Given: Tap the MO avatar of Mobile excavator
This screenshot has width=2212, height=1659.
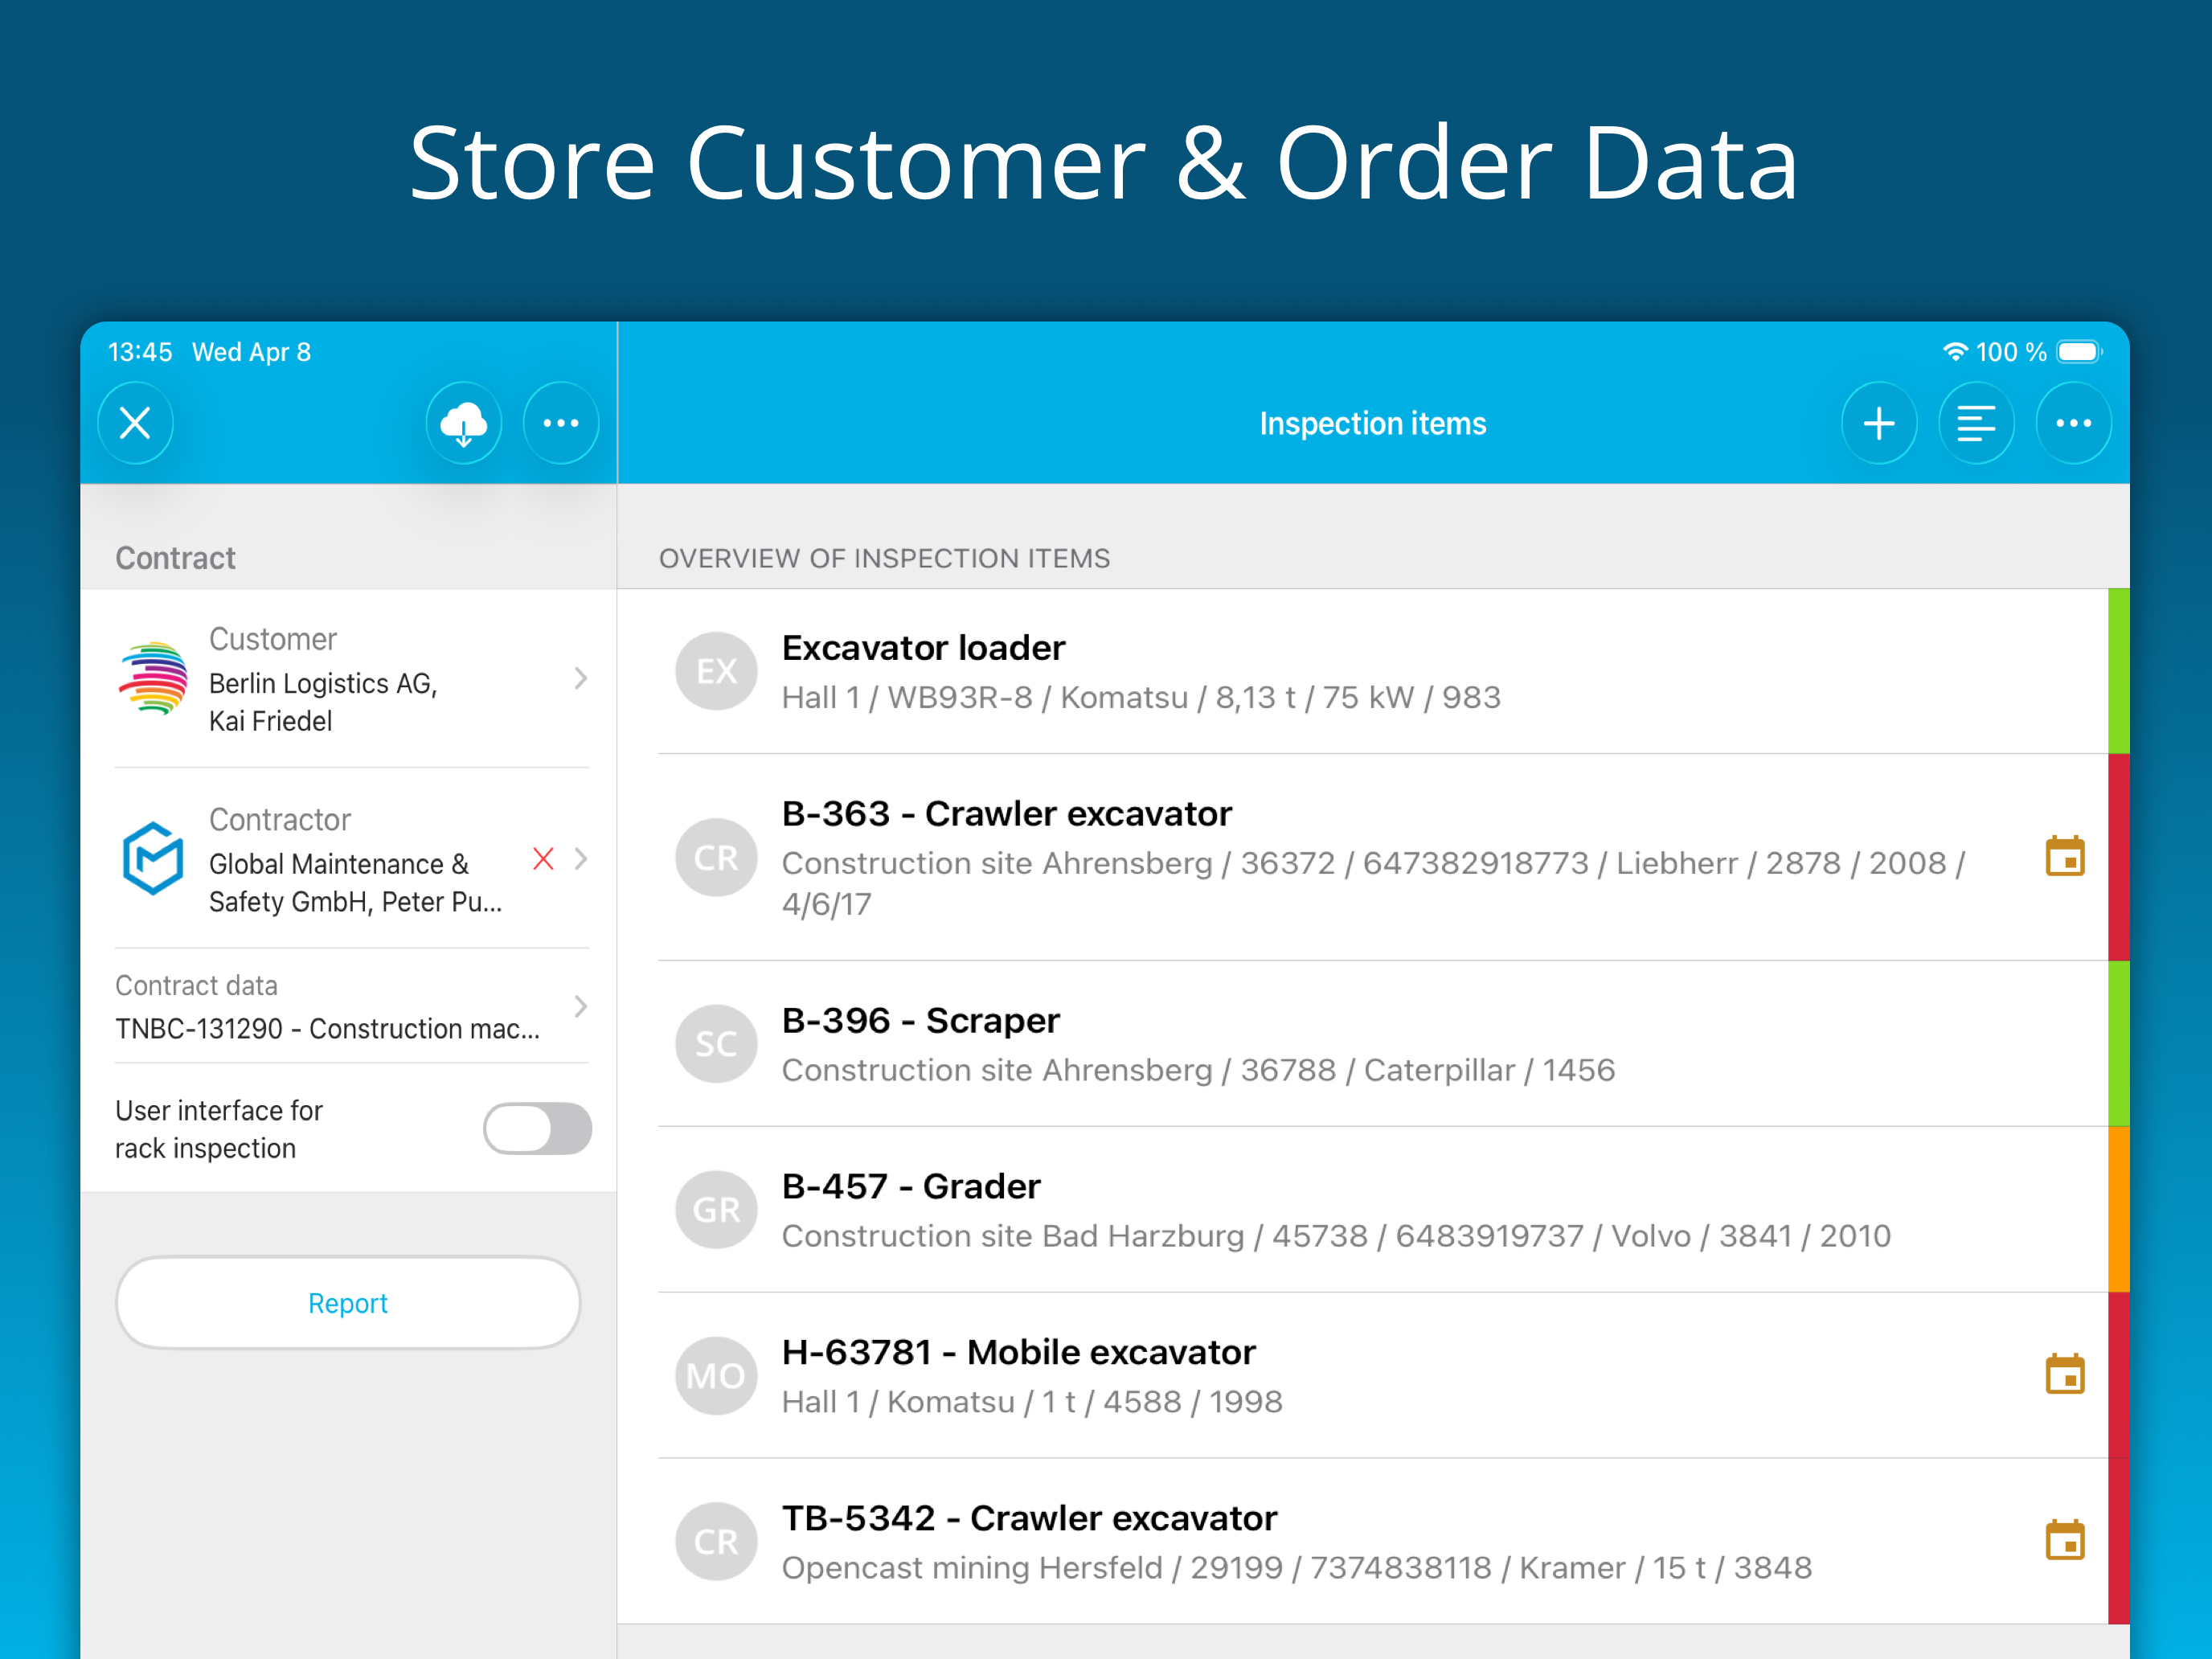Looking at the screenshot, I should [x=716, y=1375].
